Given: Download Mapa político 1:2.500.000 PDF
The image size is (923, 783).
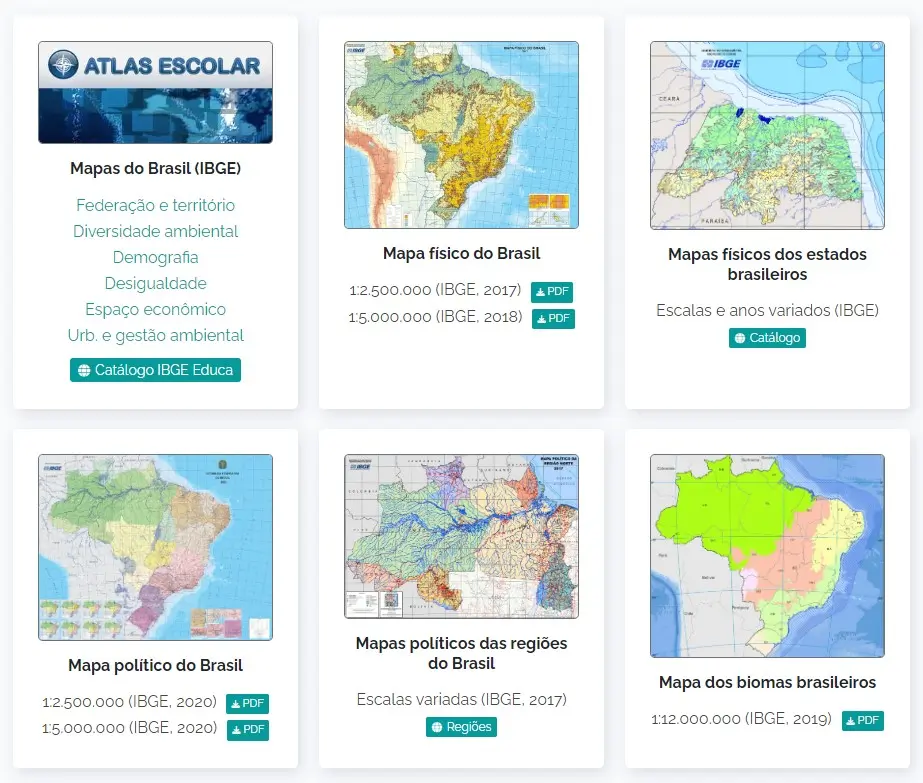Looking at the screenshot, I should 247,704.
